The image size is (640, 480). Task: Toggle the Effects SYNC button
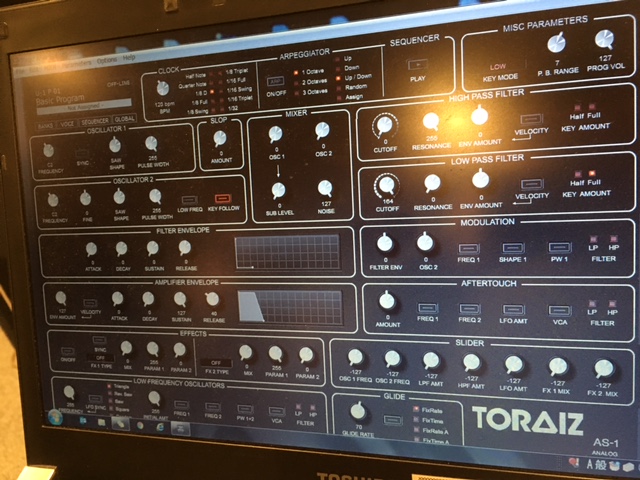pos(99,340)
